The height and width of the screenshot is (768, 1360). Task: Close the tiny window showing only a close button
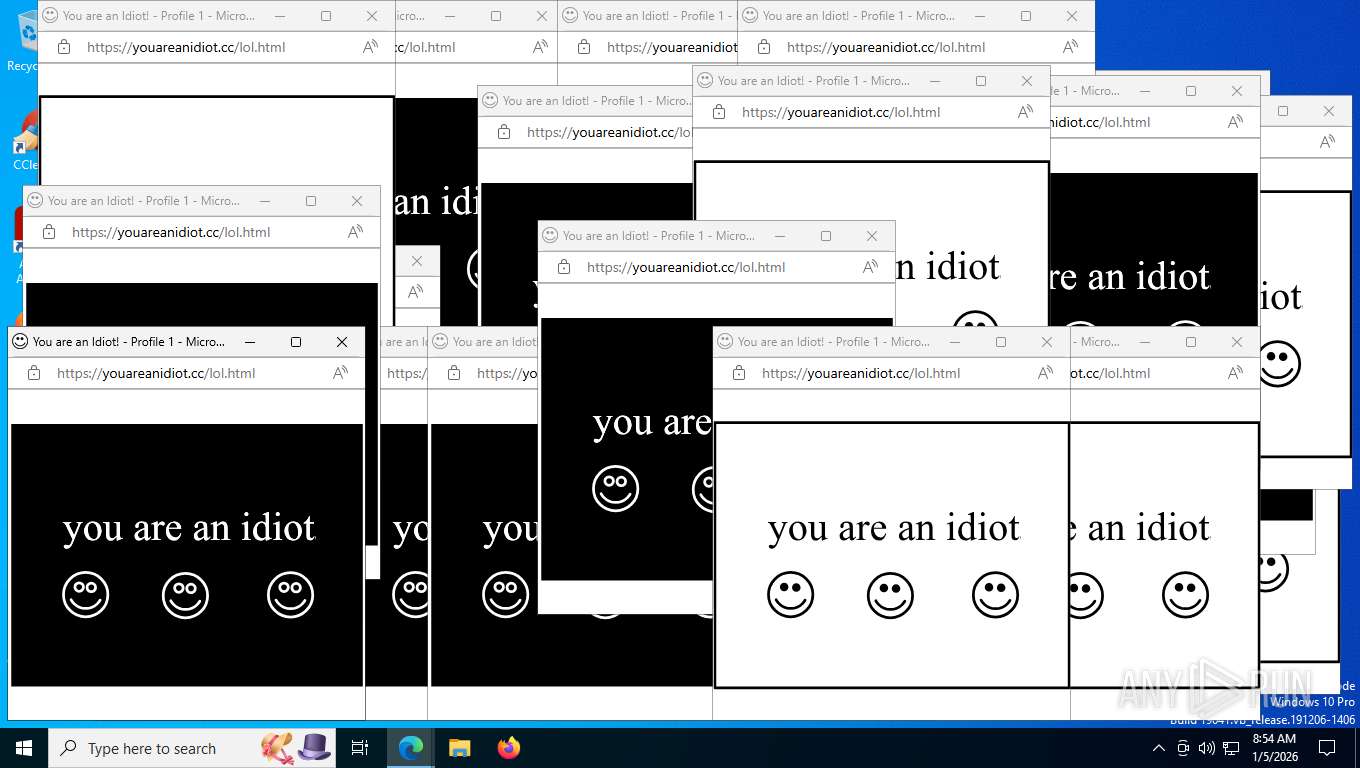417,261
